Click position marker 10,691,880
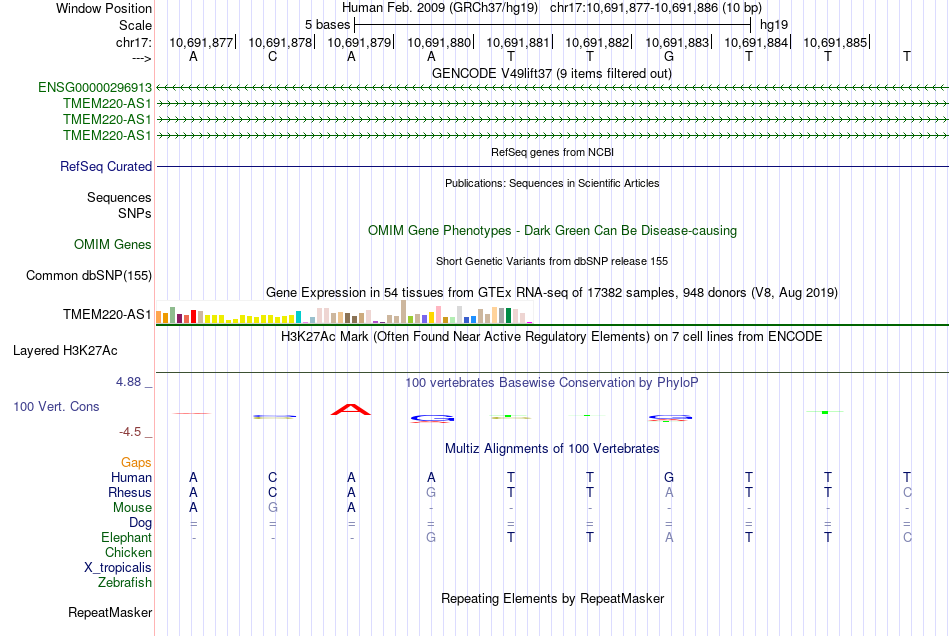 tap(439, 42)
